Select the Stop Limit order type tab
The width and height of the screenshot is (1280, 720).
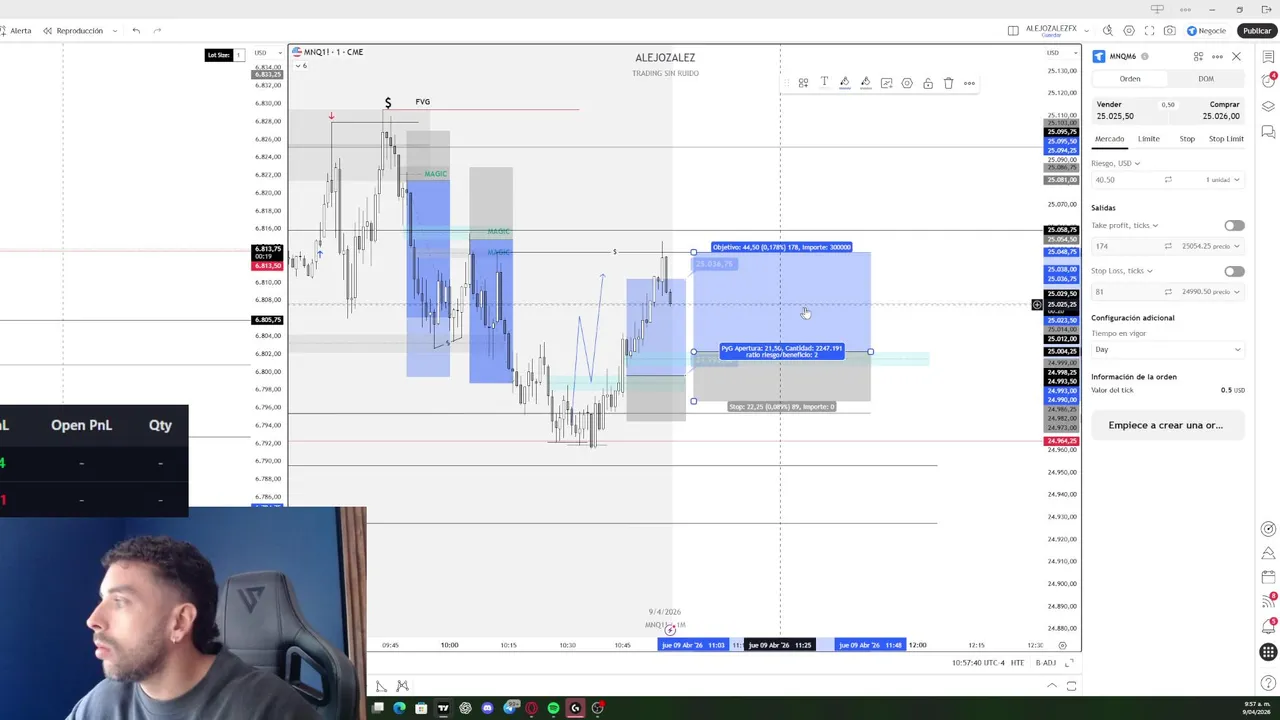[x=1226, y=139]
